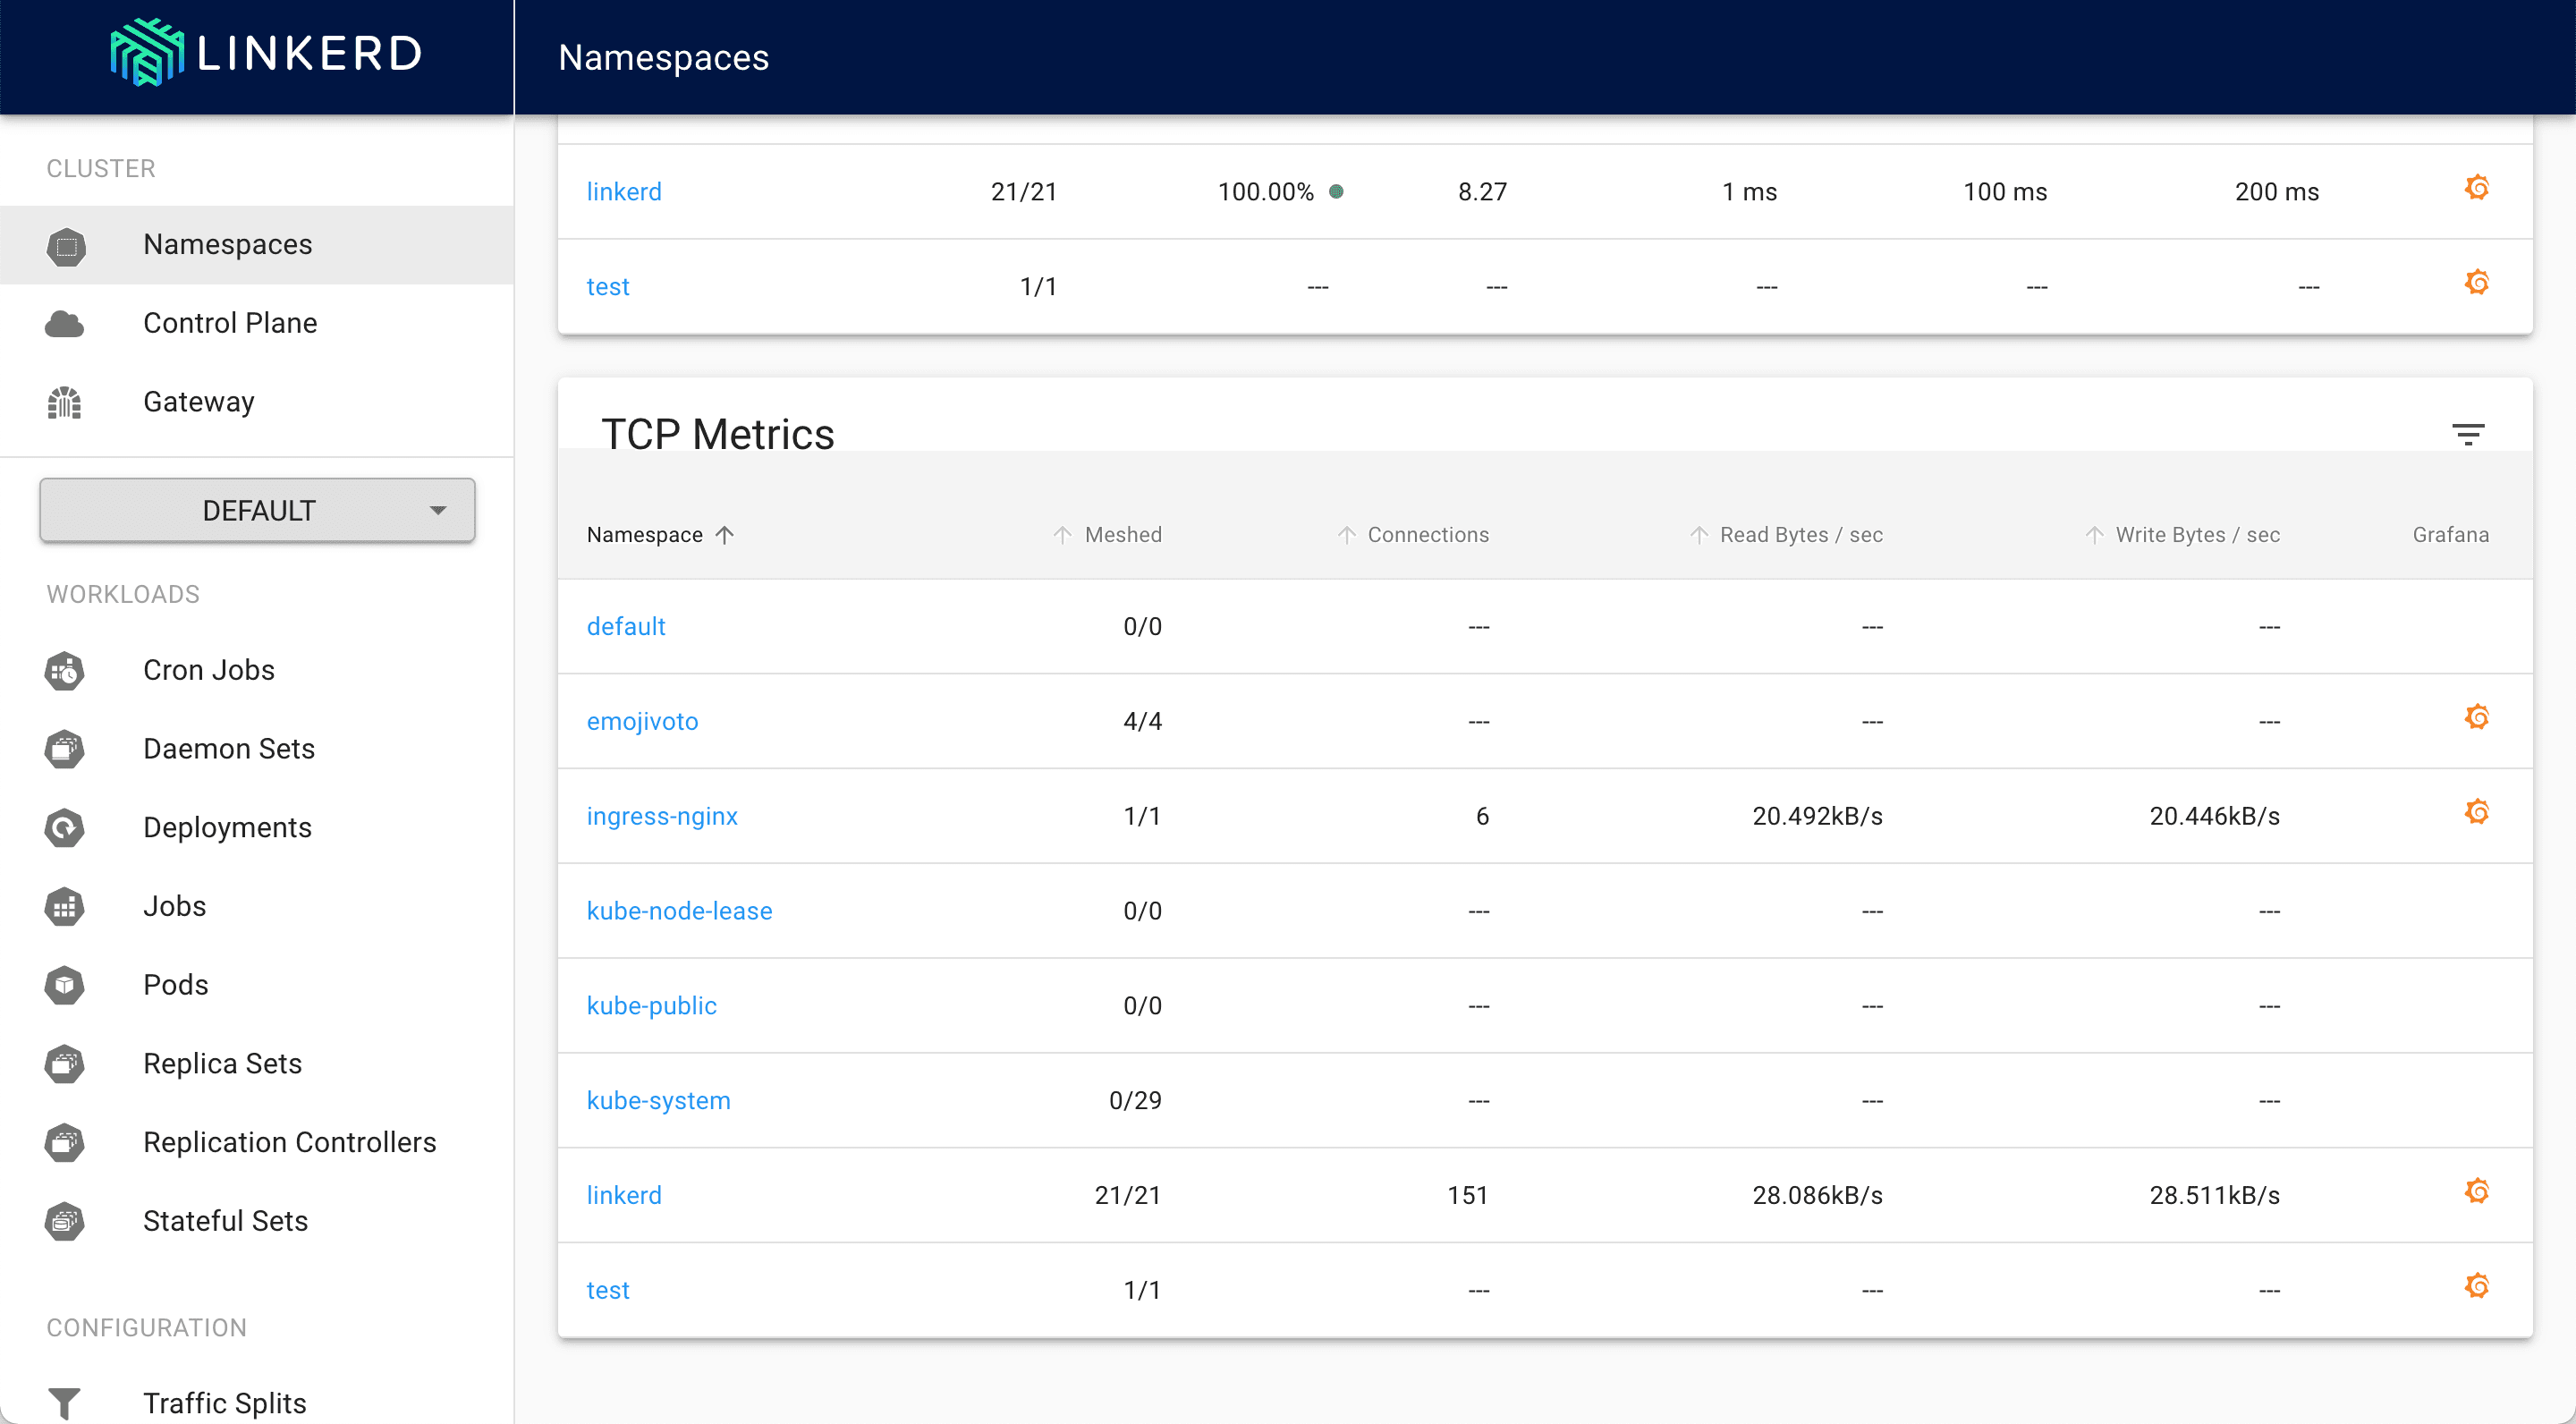The image size is (2576, 1424).
Task: Click the Grafana icon in linkerd TCP row
Action: point(2476,1191)
